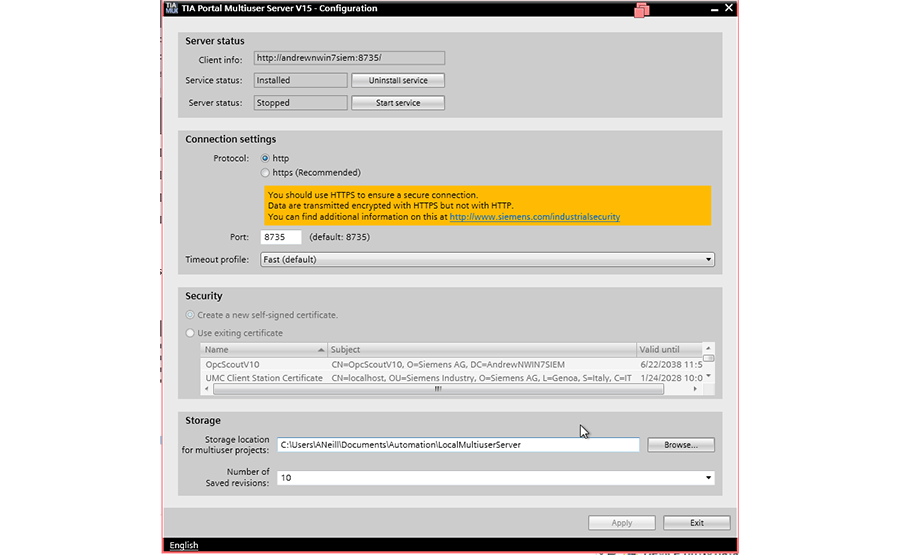Click certificate list scroll-right arrow
Viewport: 900px width, 555px height.
(x=695, y=389)
